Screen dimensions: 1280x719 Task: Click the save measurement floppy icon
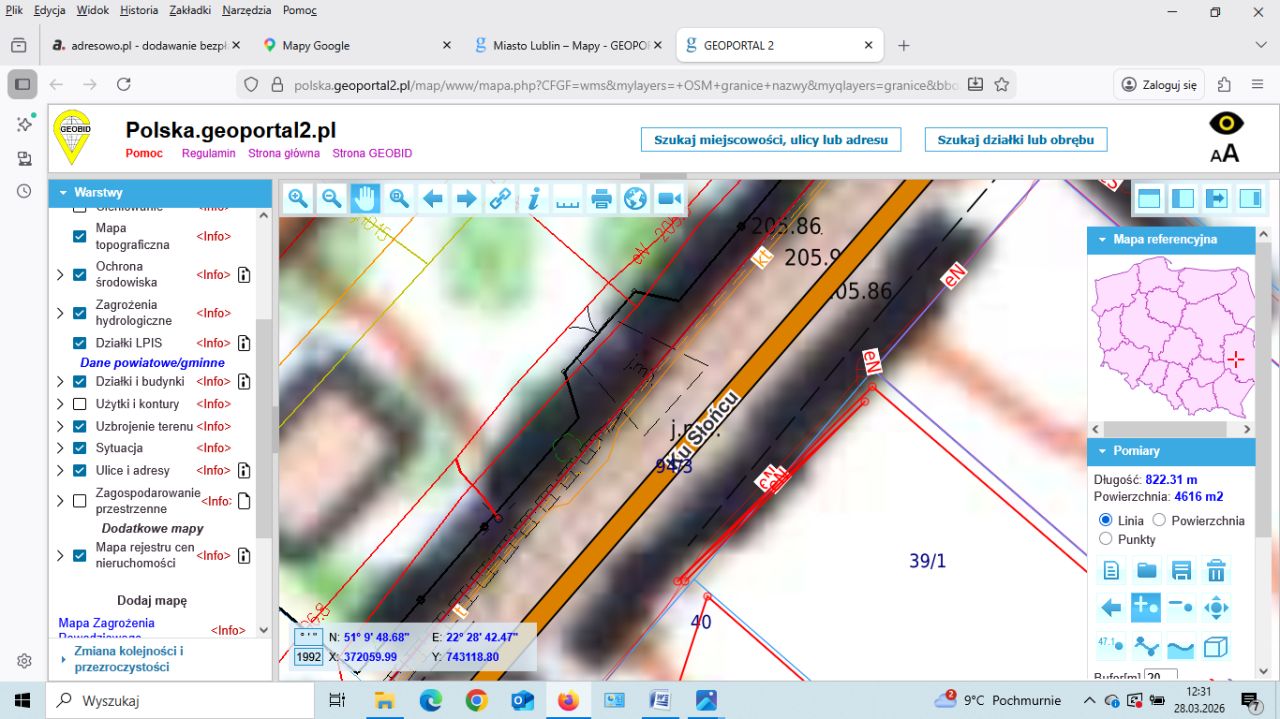(x=1181, y=571)
